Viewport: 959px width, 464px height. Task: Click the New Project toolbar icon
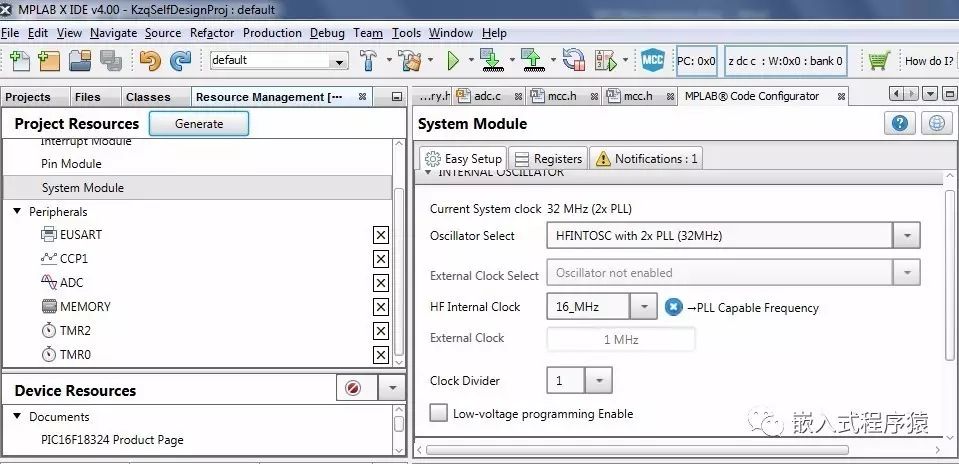(49, 61)
